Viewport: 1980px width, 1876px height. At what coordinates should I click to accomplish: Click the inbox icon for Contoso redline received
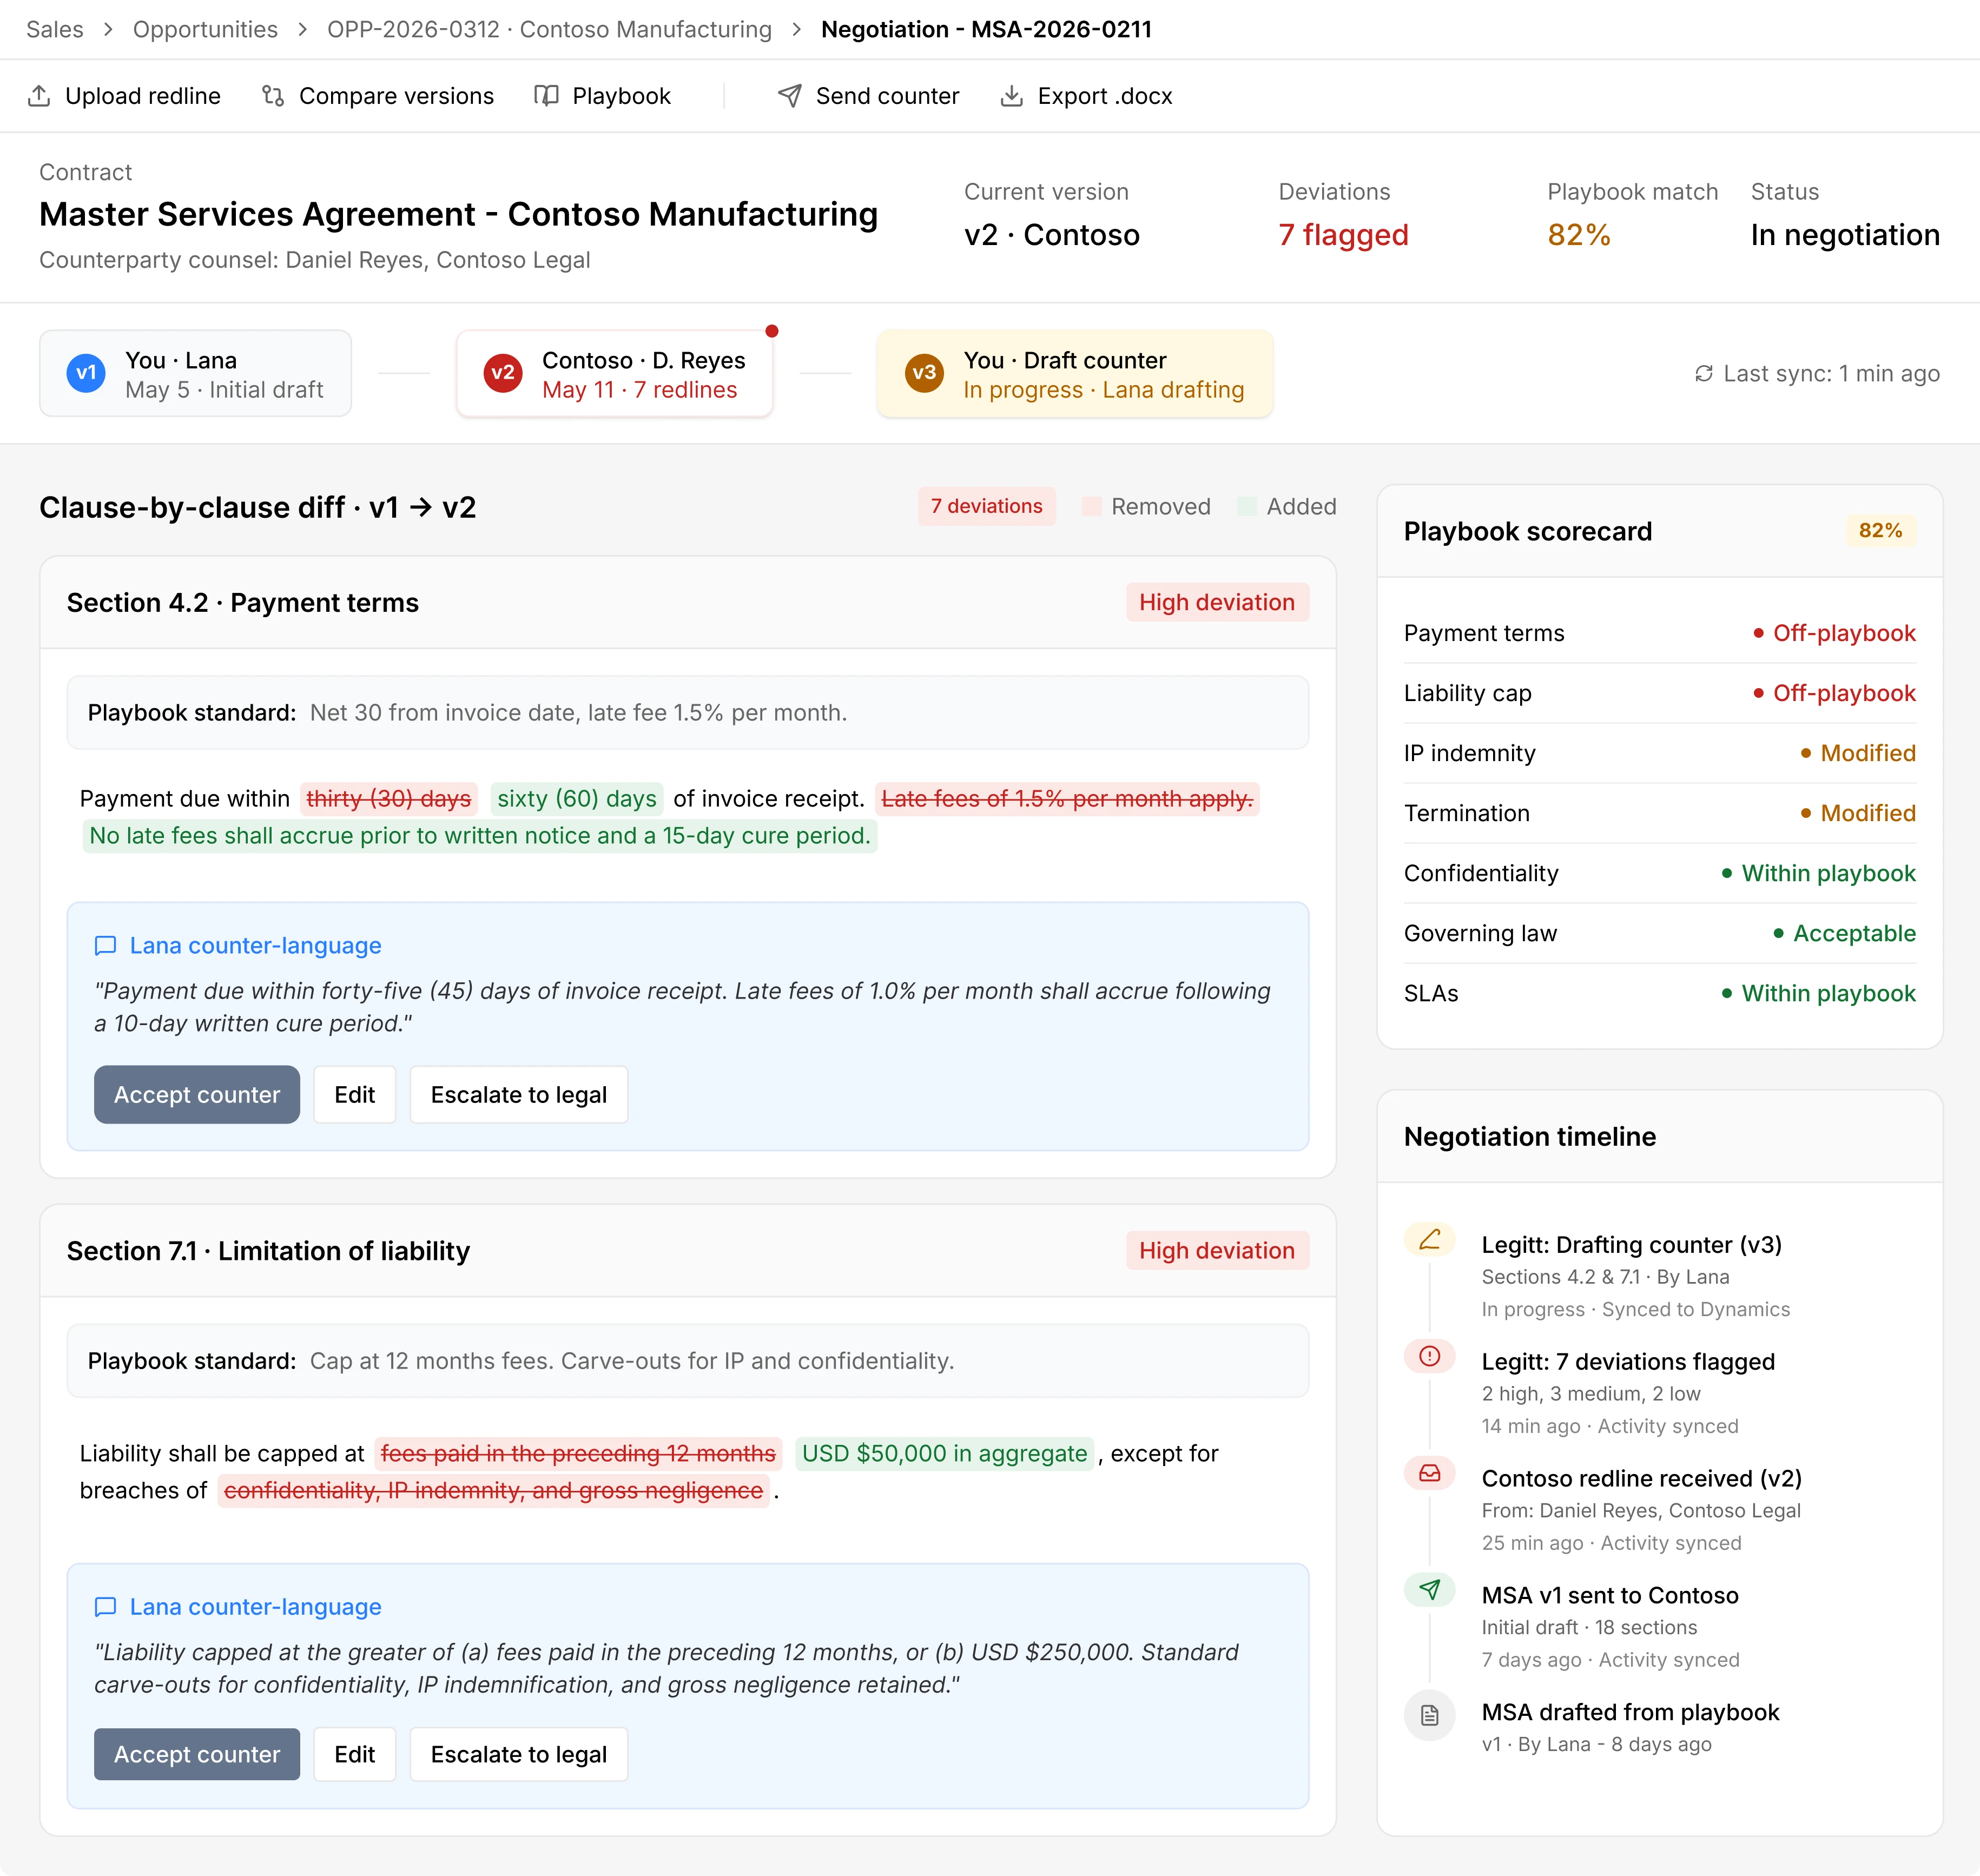click(x=1430, y=1473)
